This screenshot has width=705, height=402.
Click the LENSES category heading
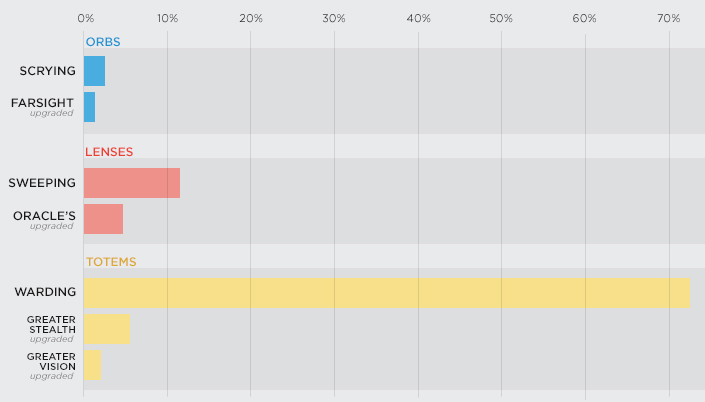click(x=109, y=152)
